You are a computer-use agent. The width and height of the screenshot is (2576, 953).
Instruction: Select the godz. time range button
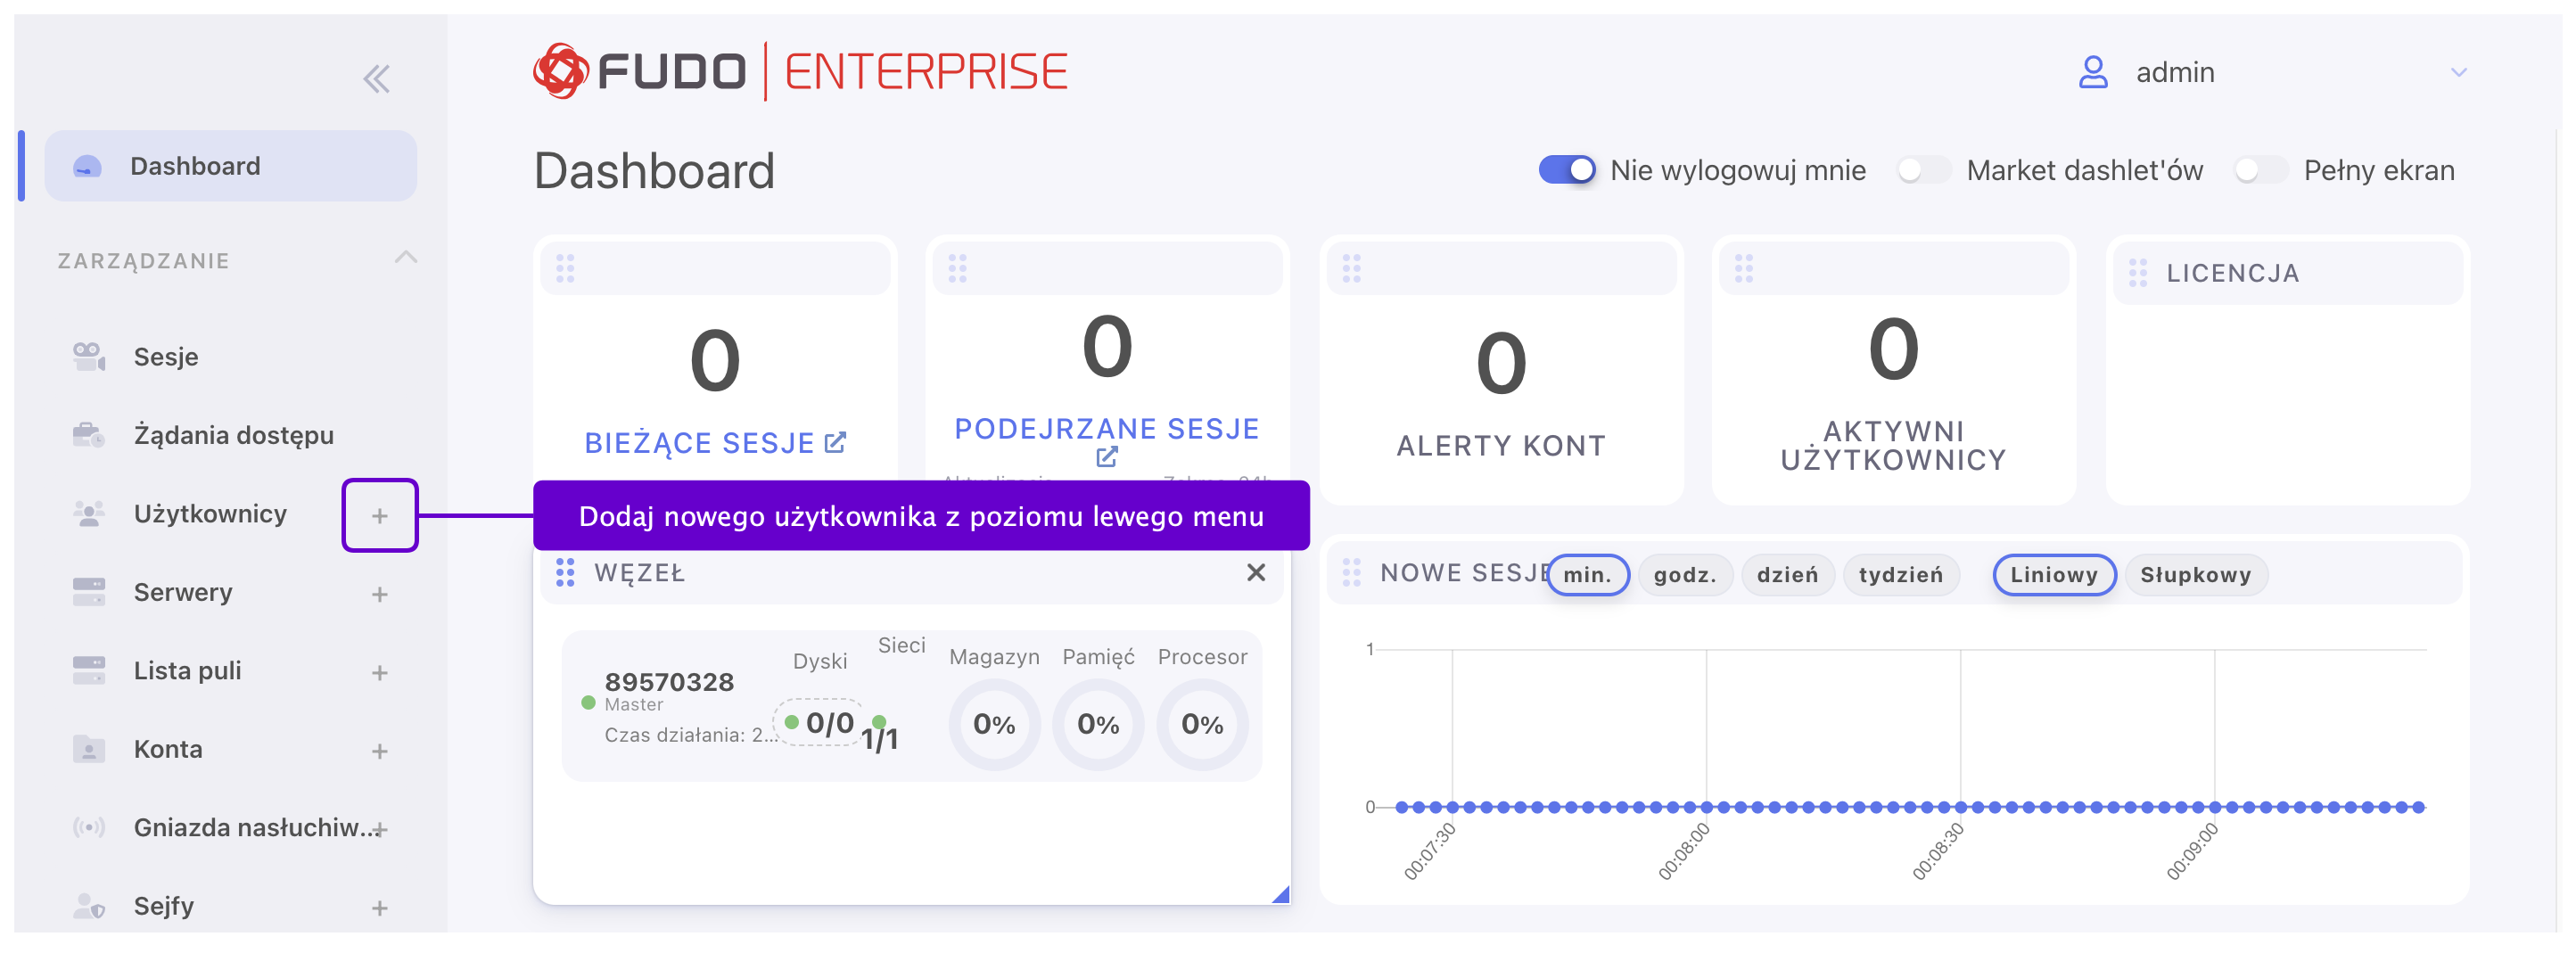pyautogui.click(x=1684, y=575)
